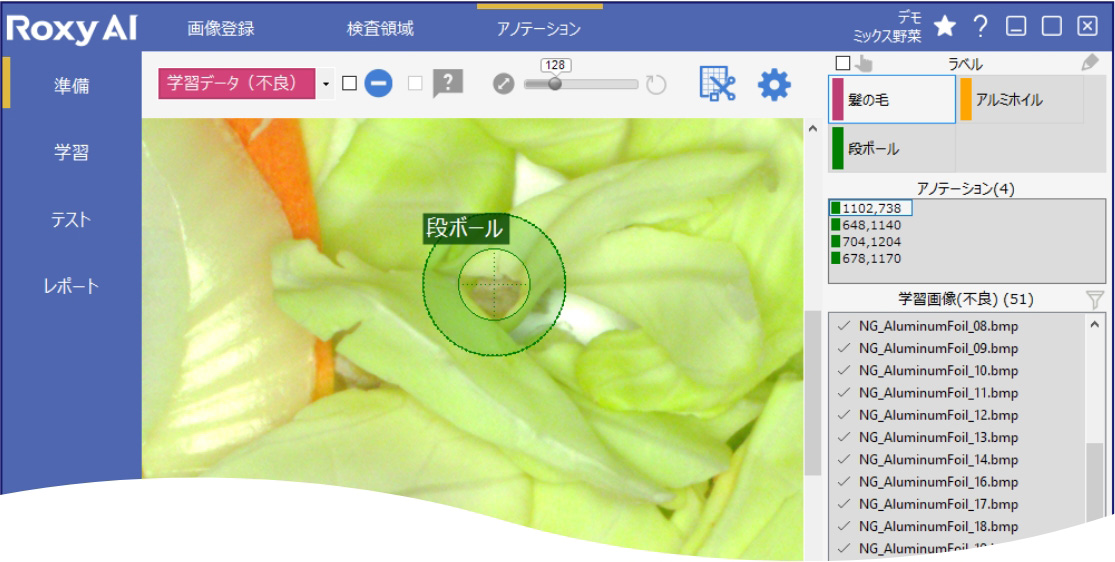Go to 準備 in the sidebar
1115x562 pixels.
point(72,86)
